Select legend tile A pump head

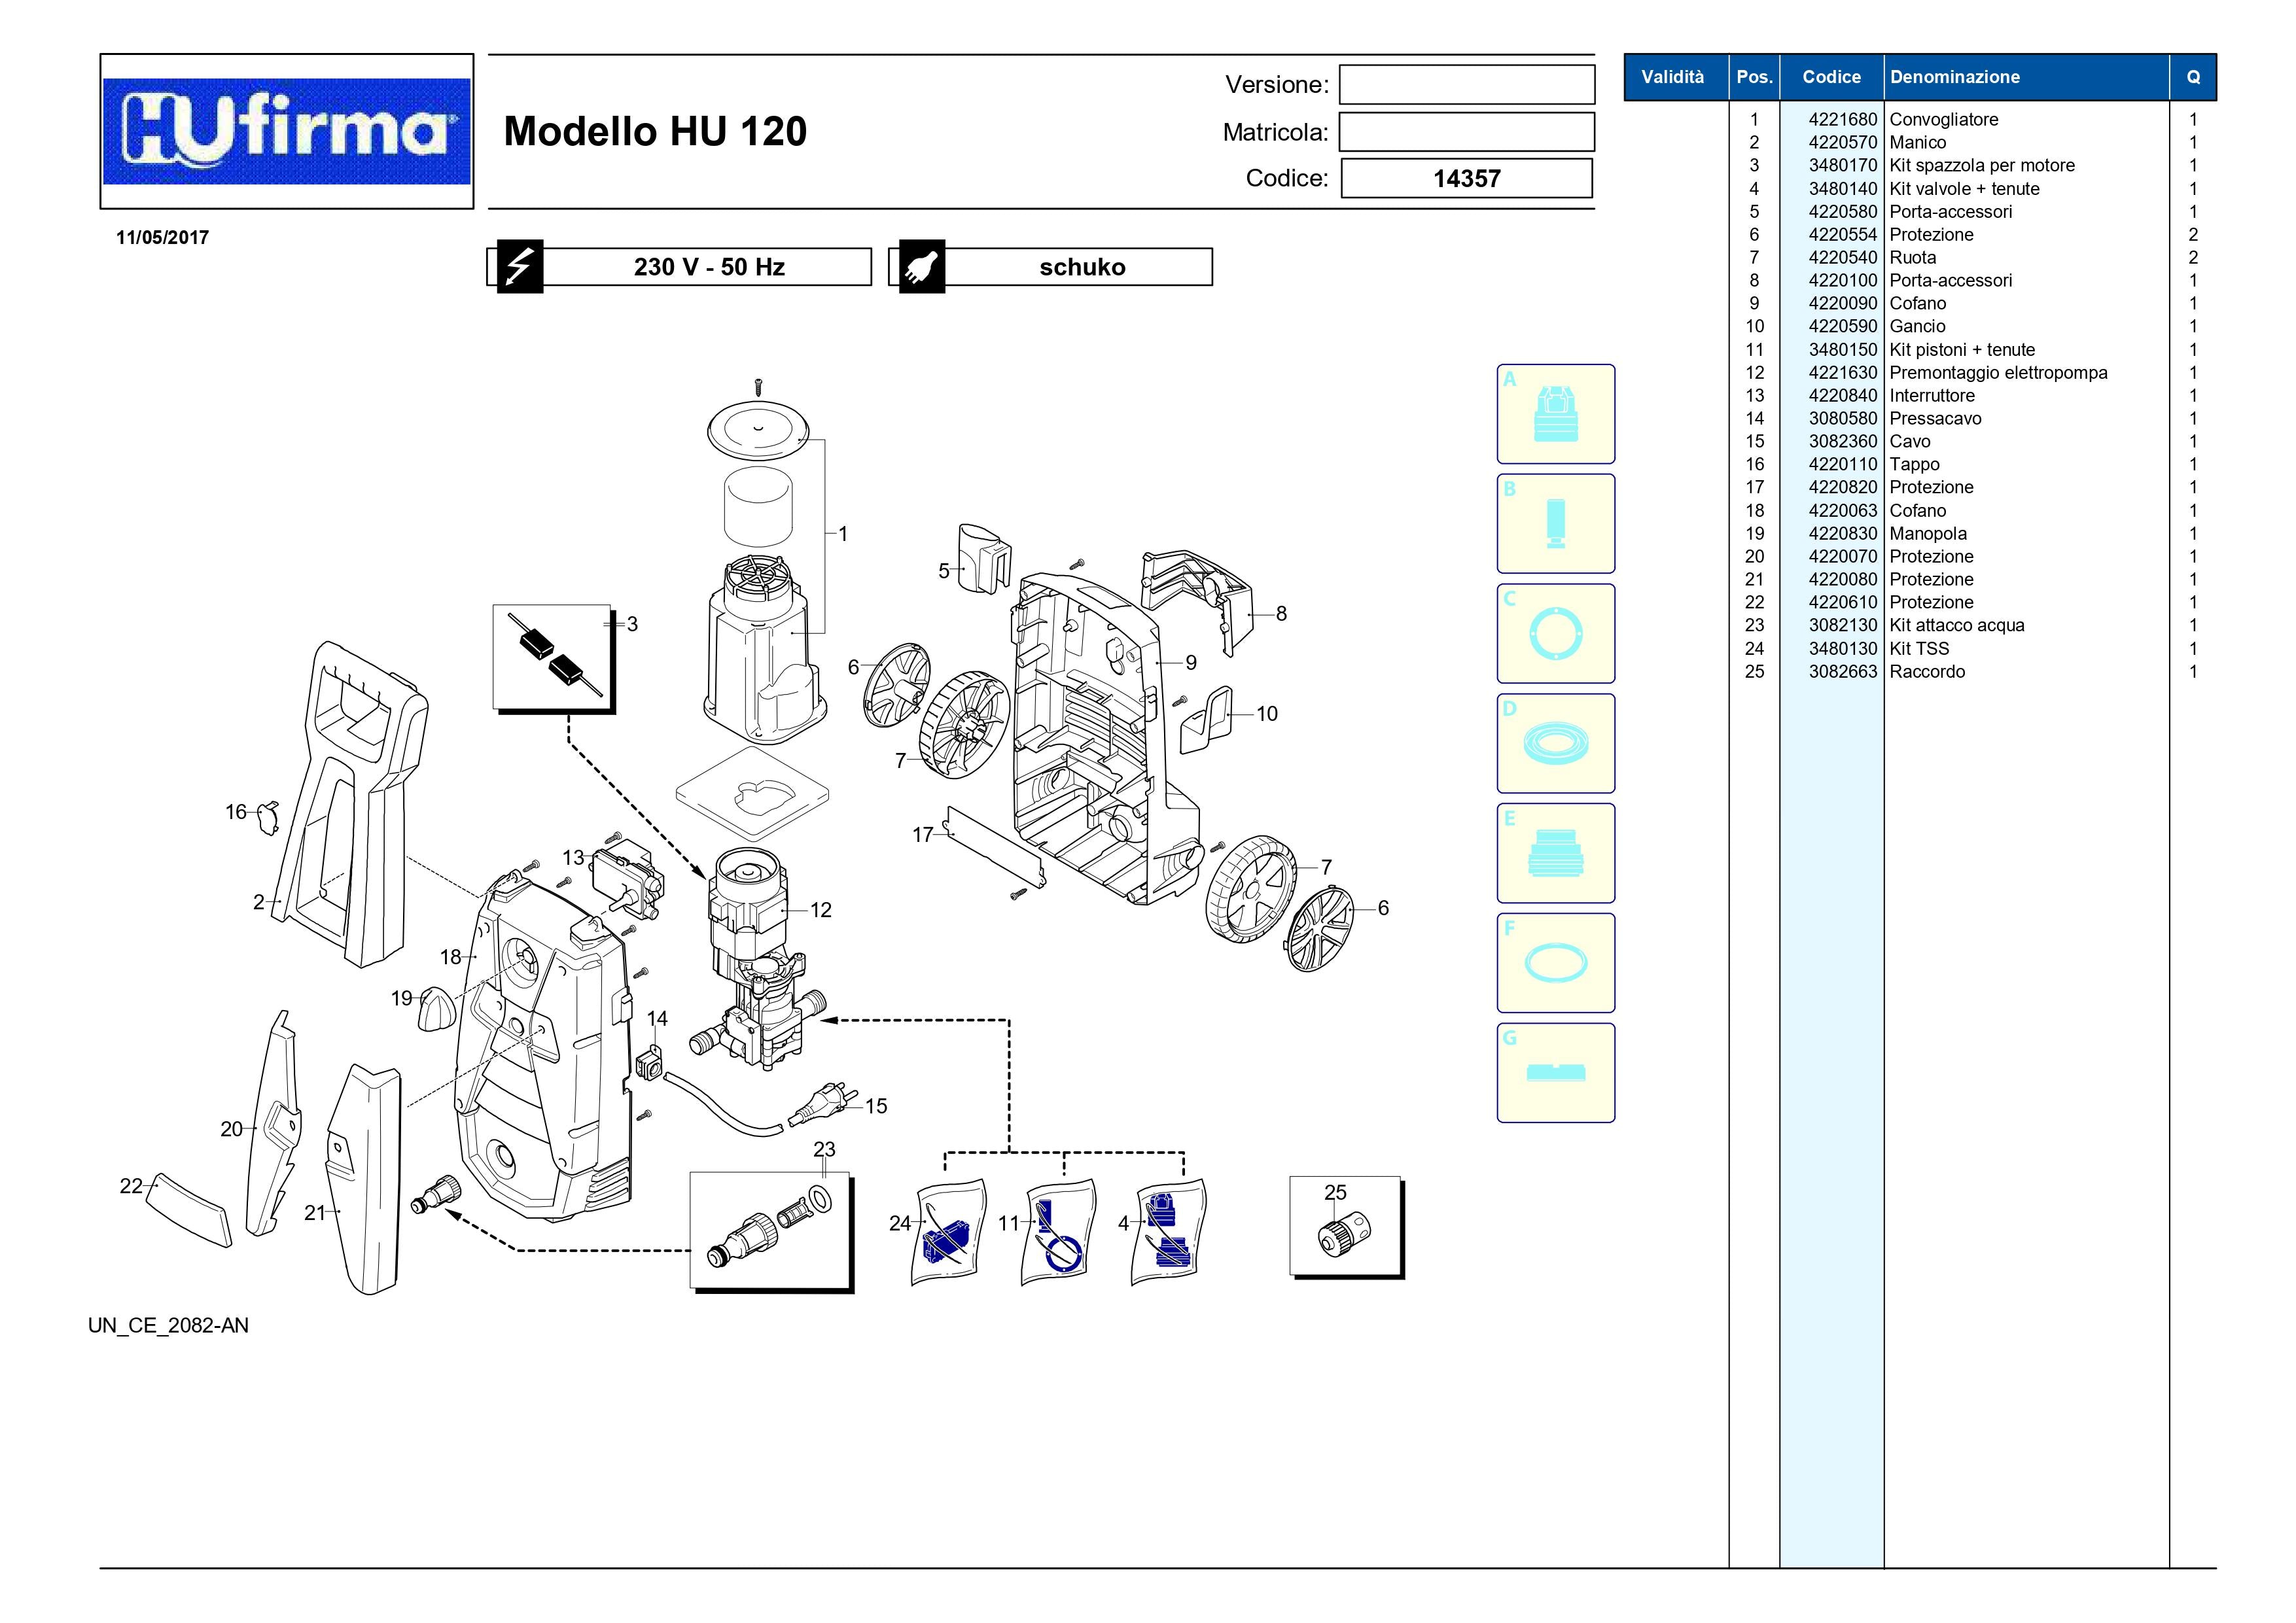(1555, 413)
